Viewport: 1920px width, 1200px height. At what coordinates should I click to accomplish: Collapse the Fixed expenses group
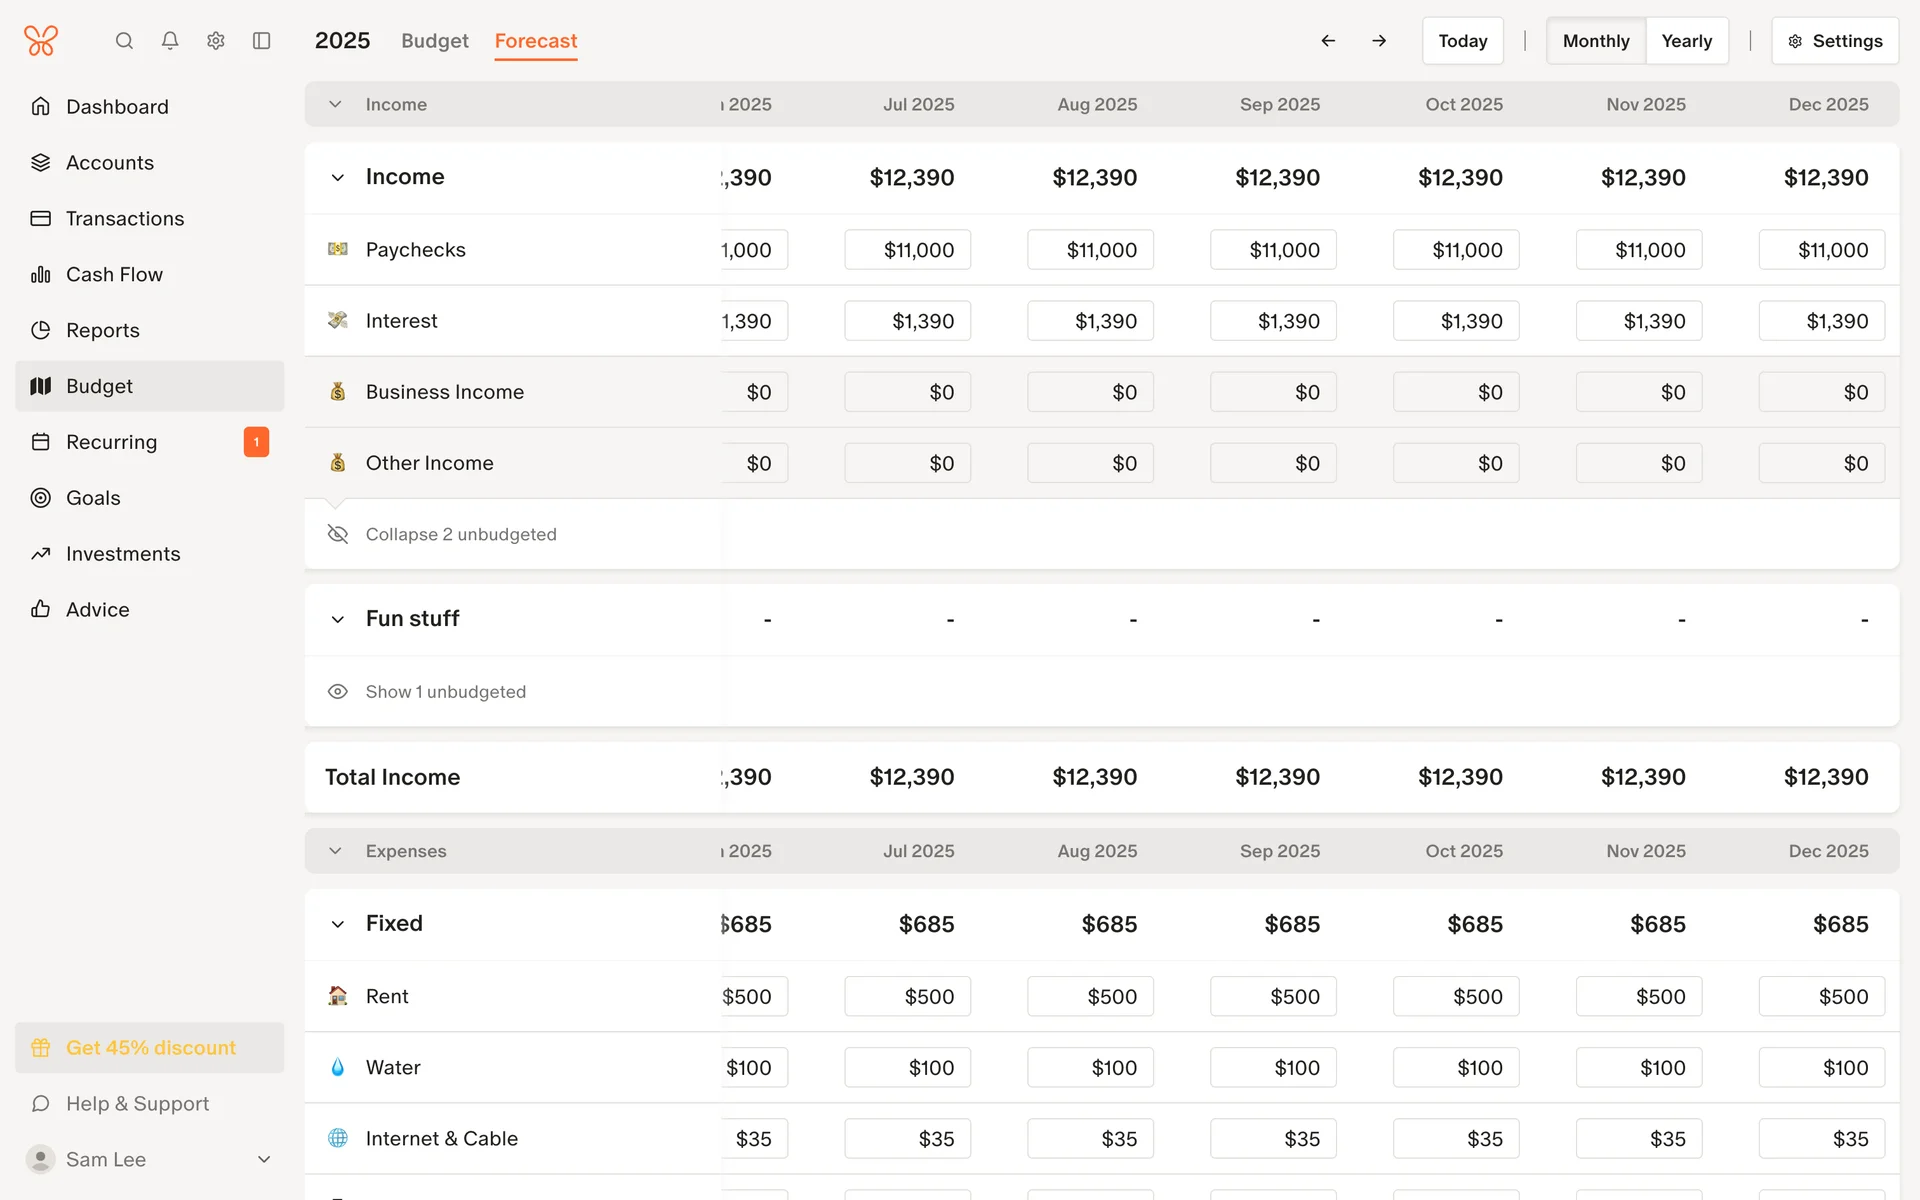coord(338,924)
